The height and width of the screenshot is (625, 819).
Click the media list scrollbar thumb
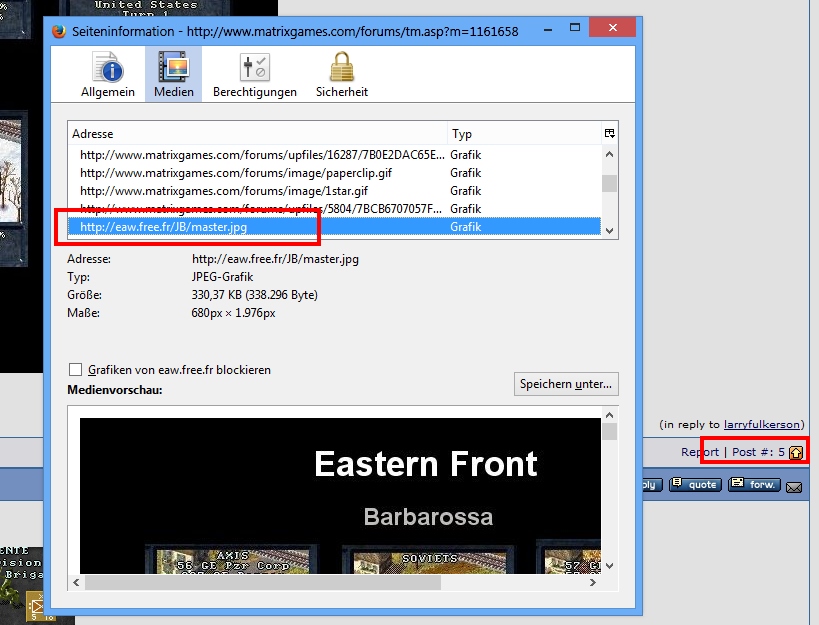tap(609, 184)
